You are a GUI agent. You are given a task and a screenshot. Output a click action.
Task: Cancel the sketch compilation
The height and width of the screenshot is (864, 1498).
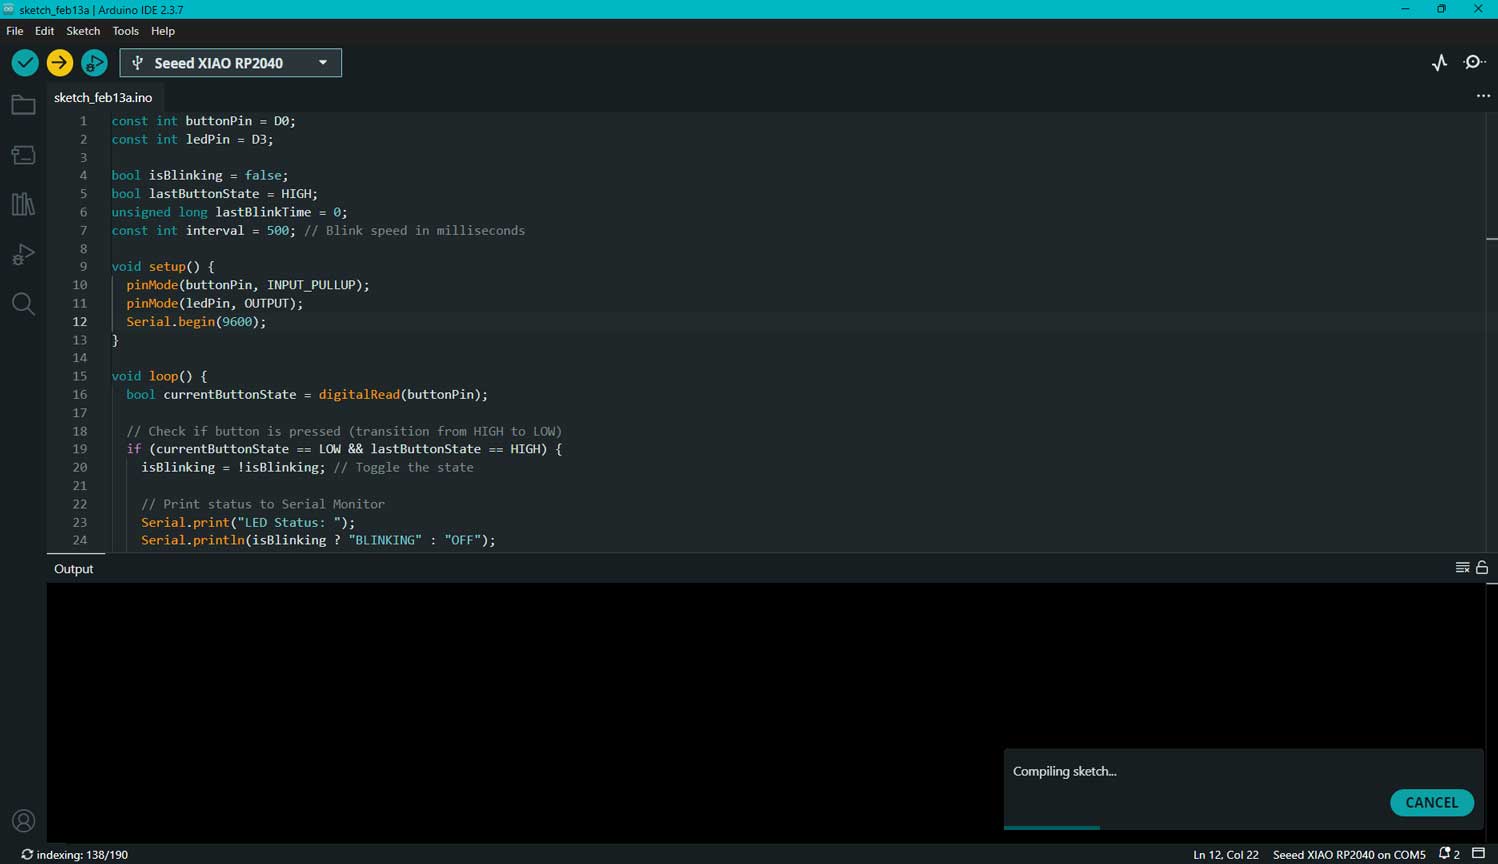click(x=1431, y=802)
